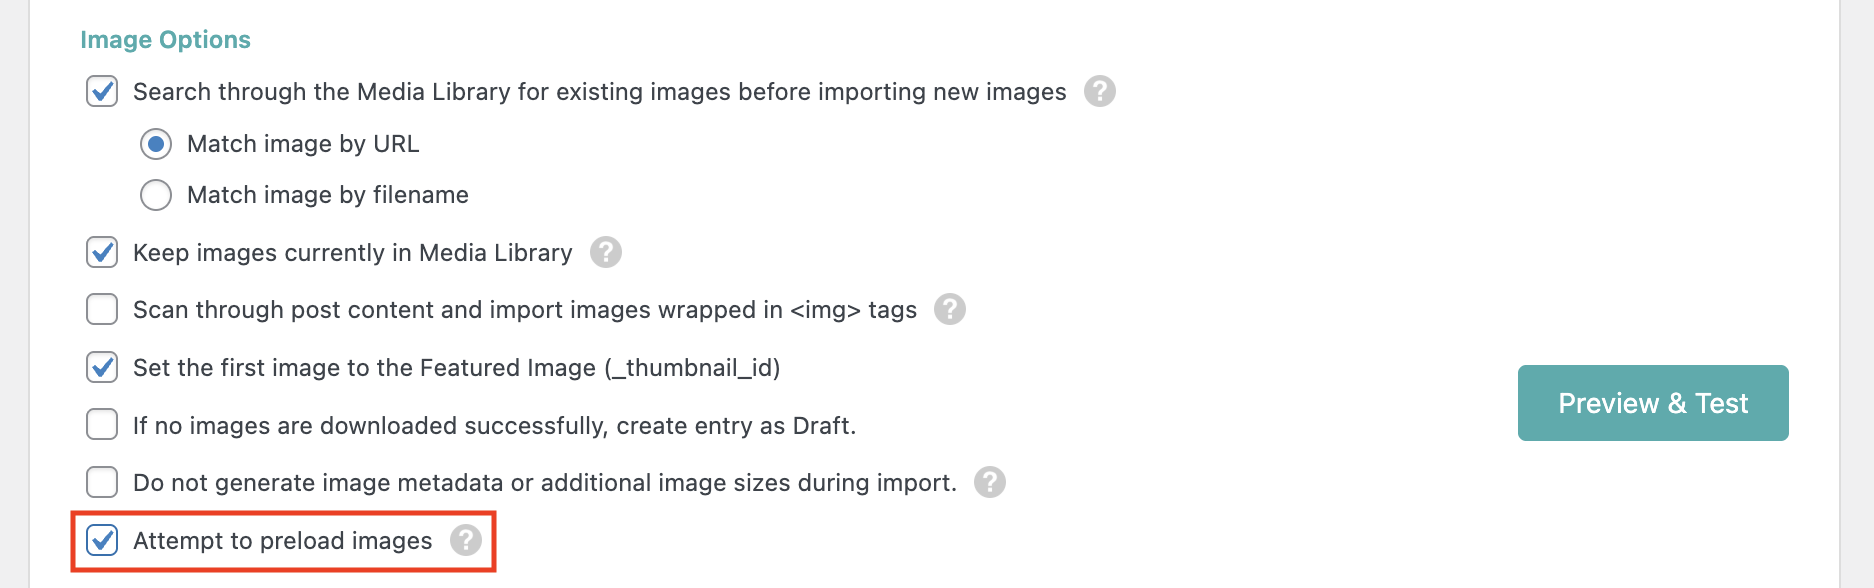
Task: Click help icon next to preload images
Action: click(465, 540)
